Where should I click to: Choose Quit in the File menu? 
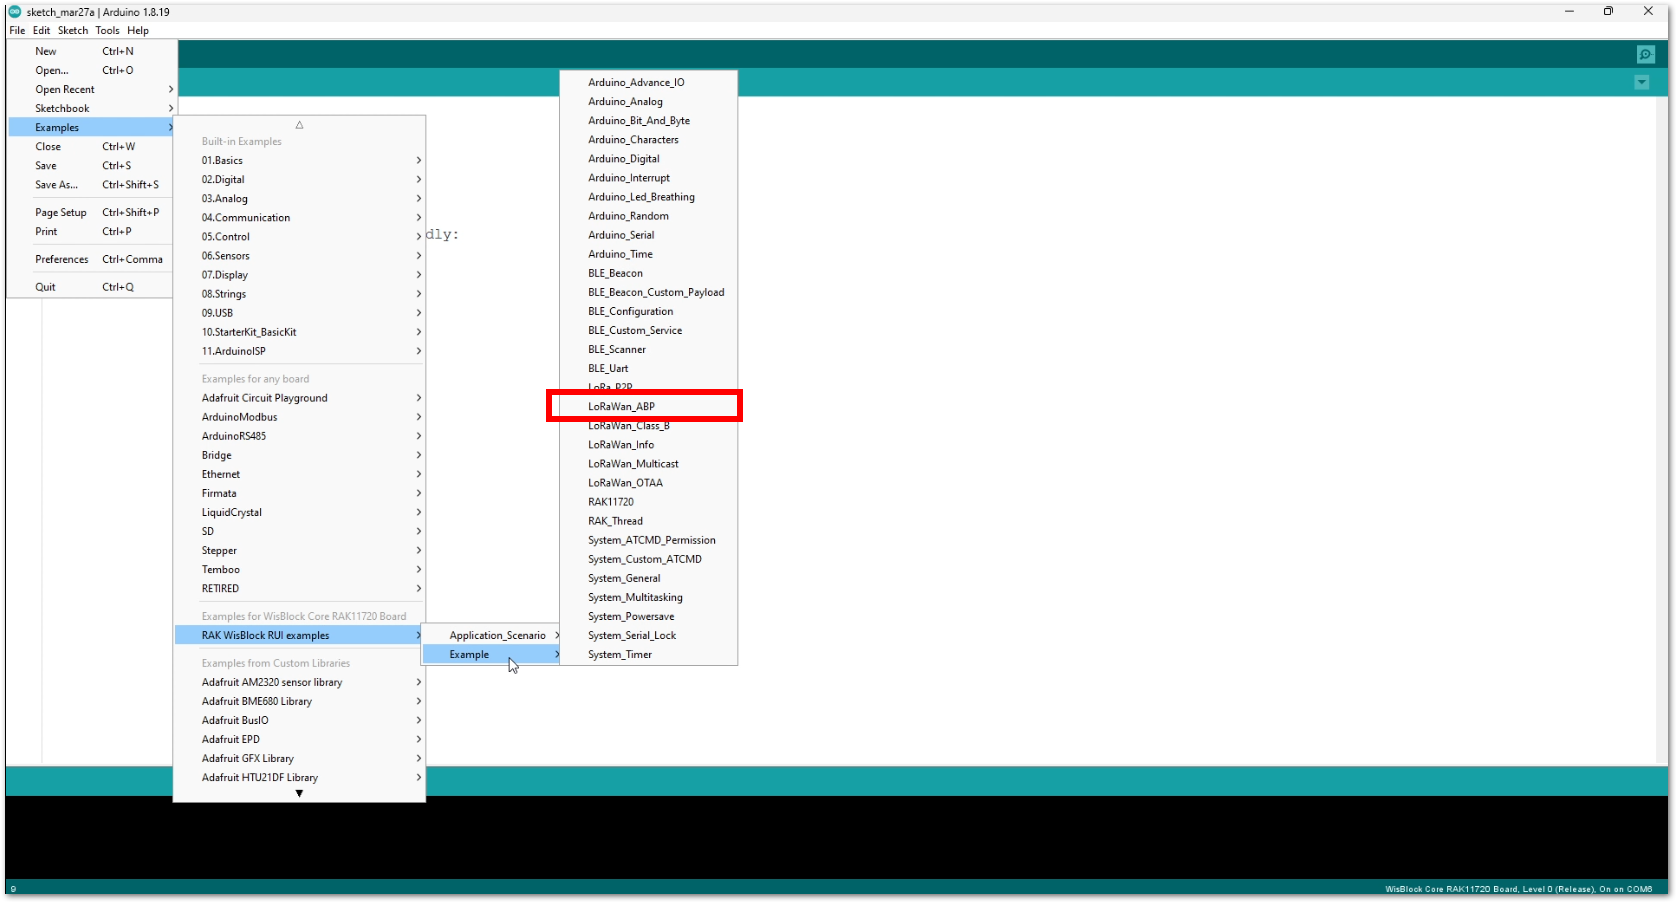(91, 287)
